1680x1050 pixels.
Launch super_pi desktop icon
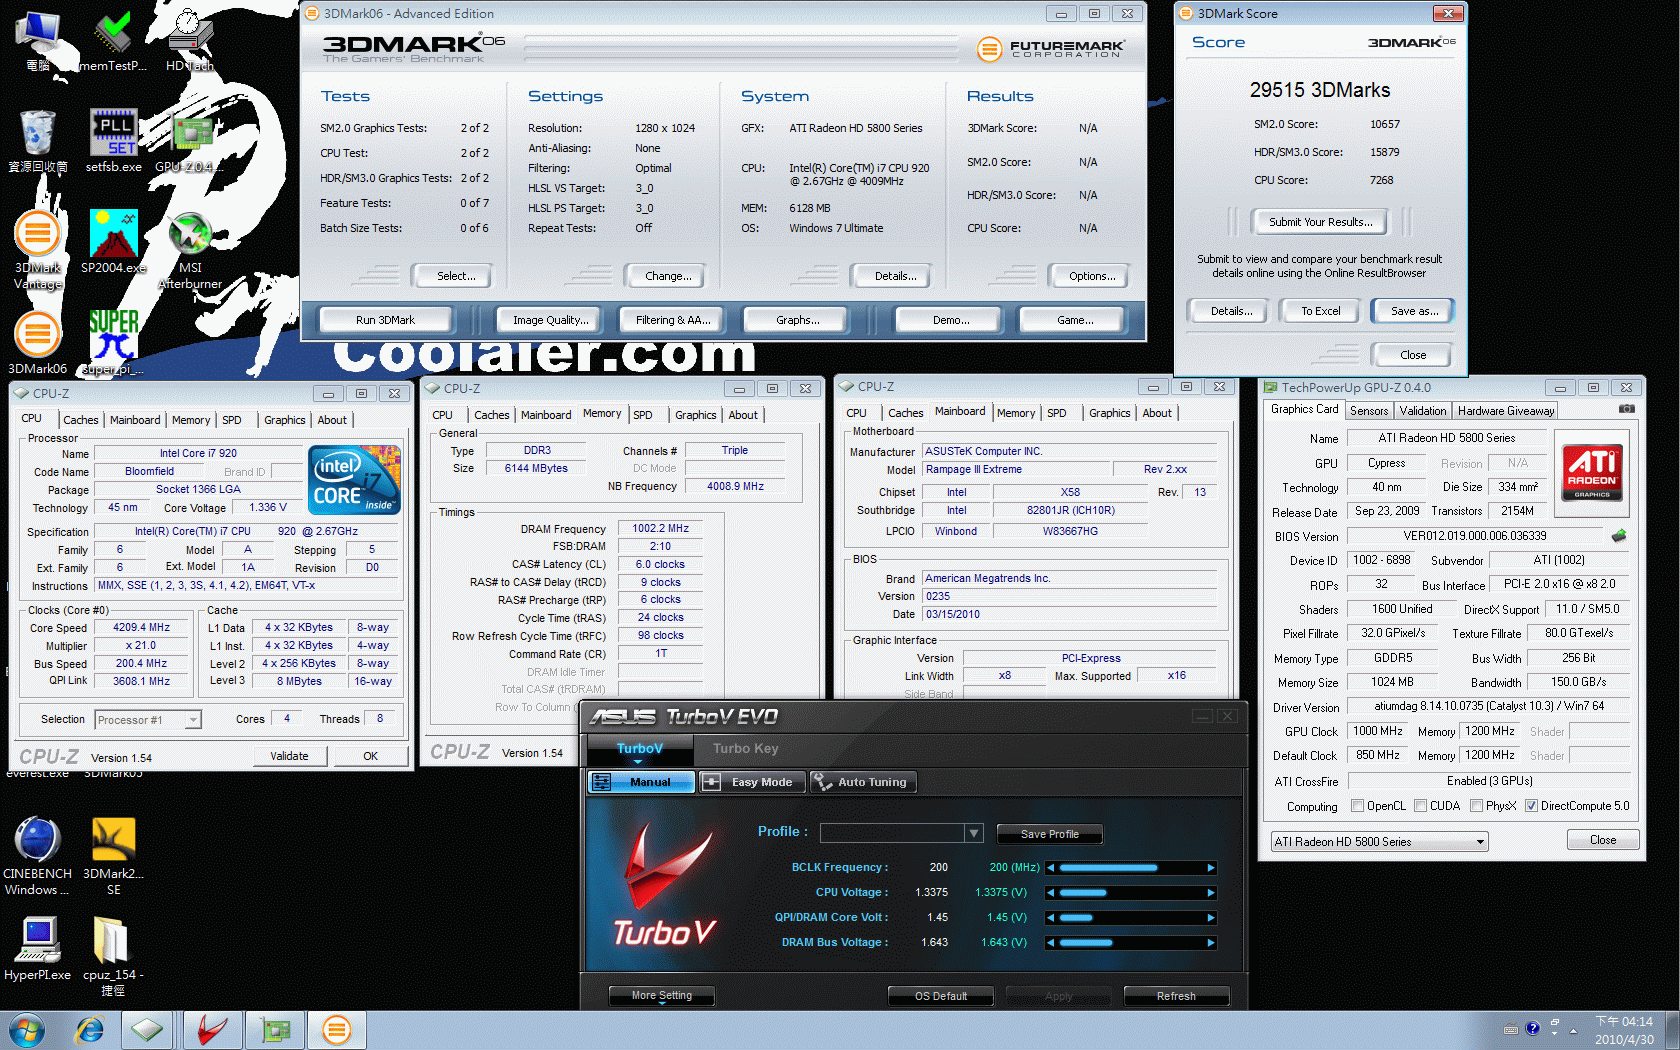(x=113, y=343)
